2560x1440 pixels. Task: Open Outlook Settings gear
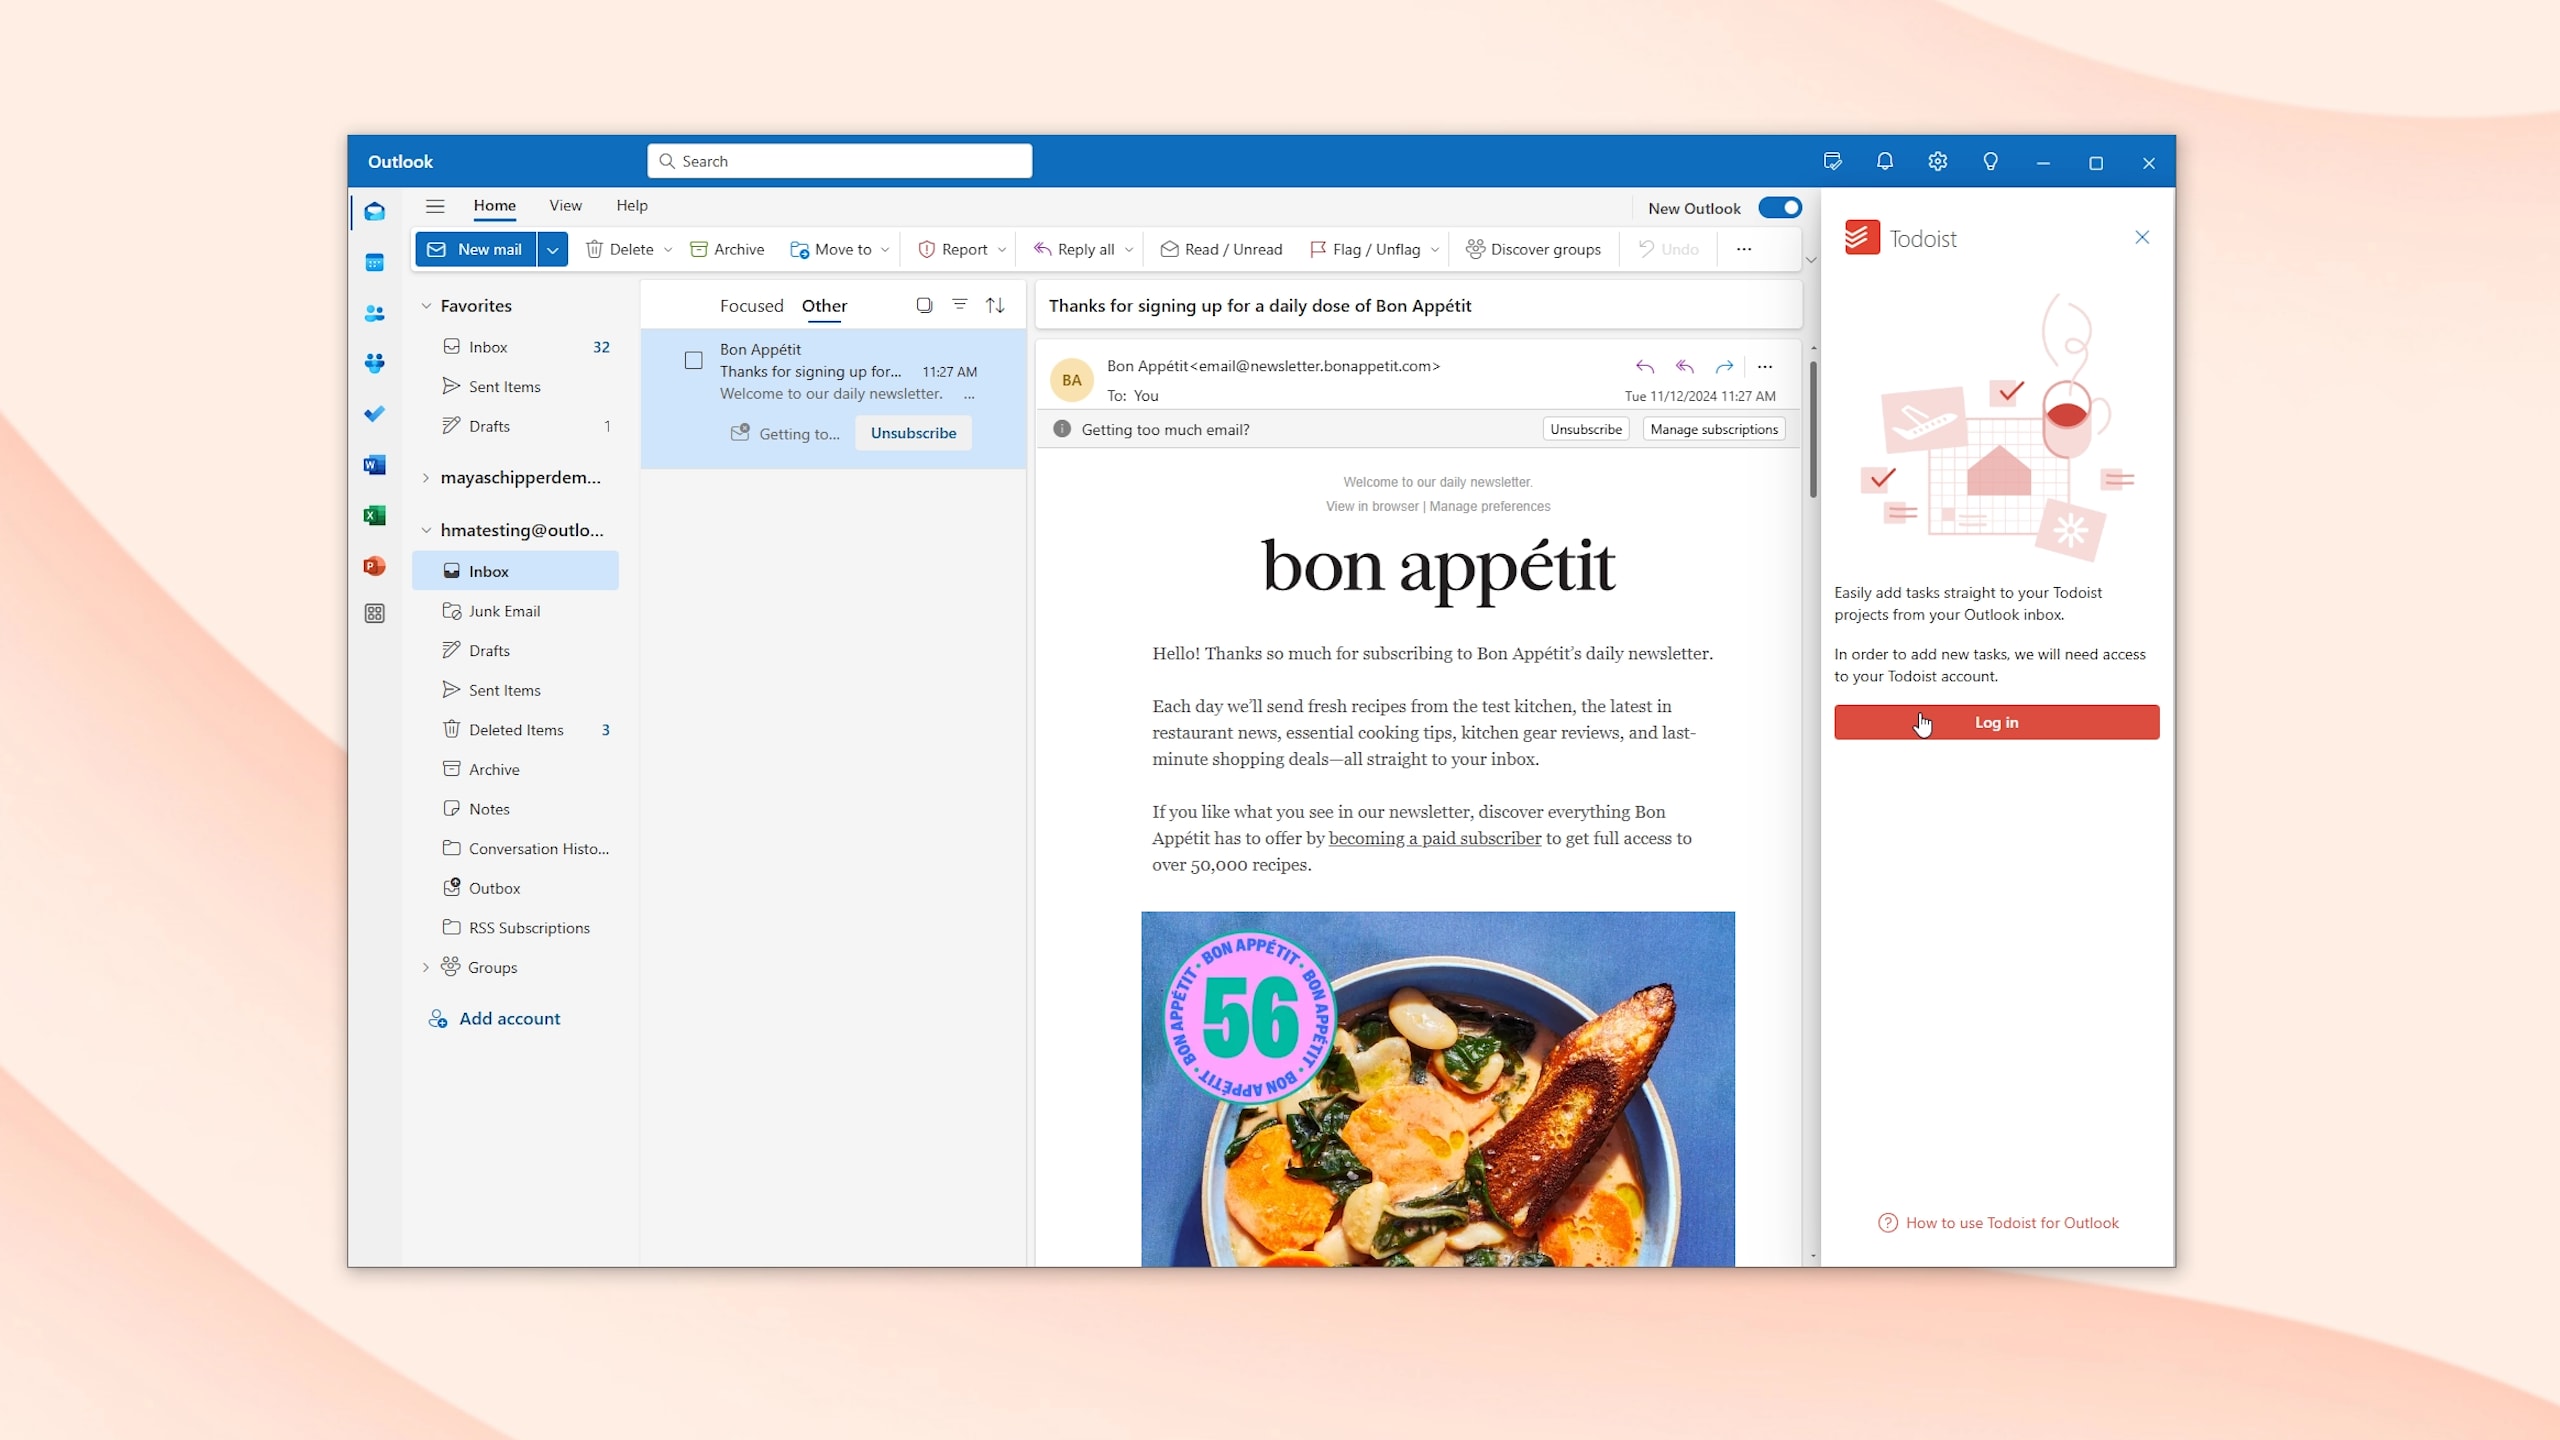[1938, 161]
